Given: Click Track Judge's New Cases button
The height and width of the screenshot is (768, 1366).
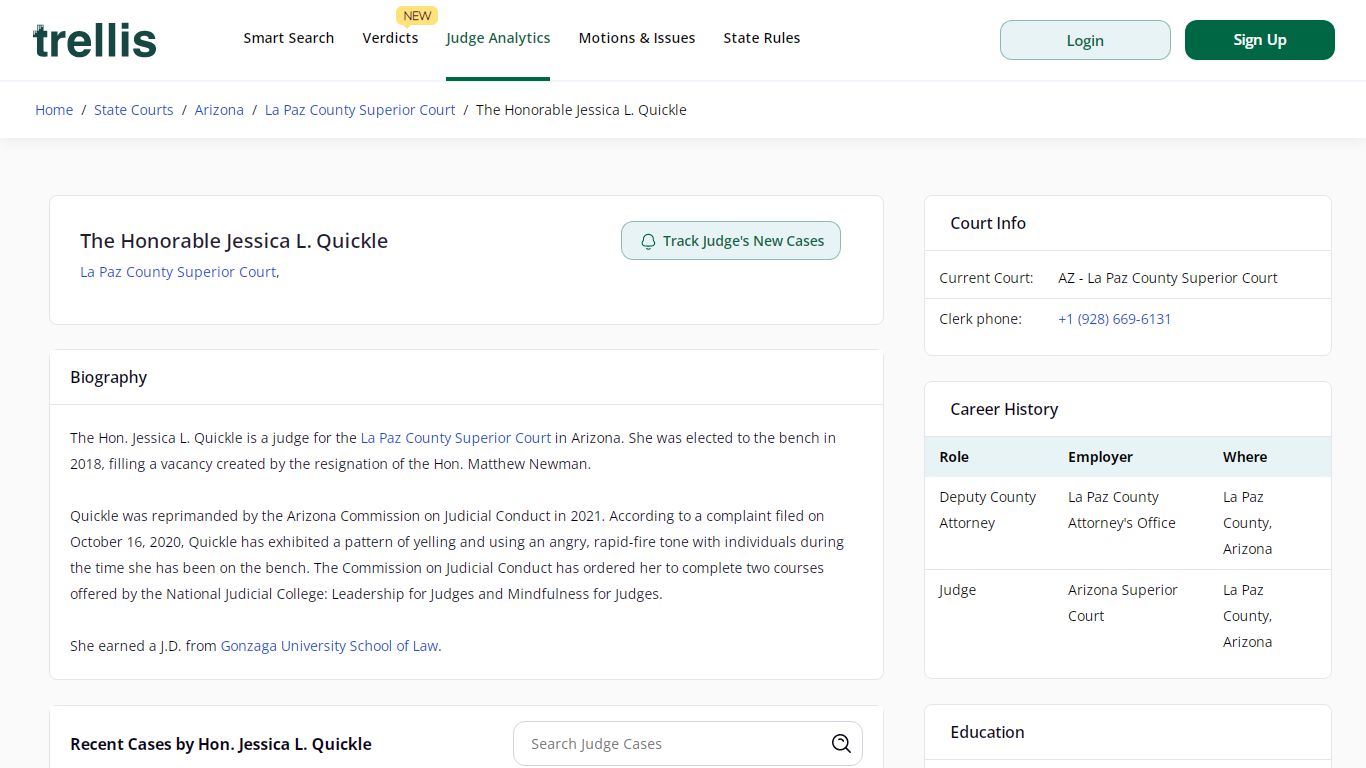Looking at the screenshot, I should [731, 241].
